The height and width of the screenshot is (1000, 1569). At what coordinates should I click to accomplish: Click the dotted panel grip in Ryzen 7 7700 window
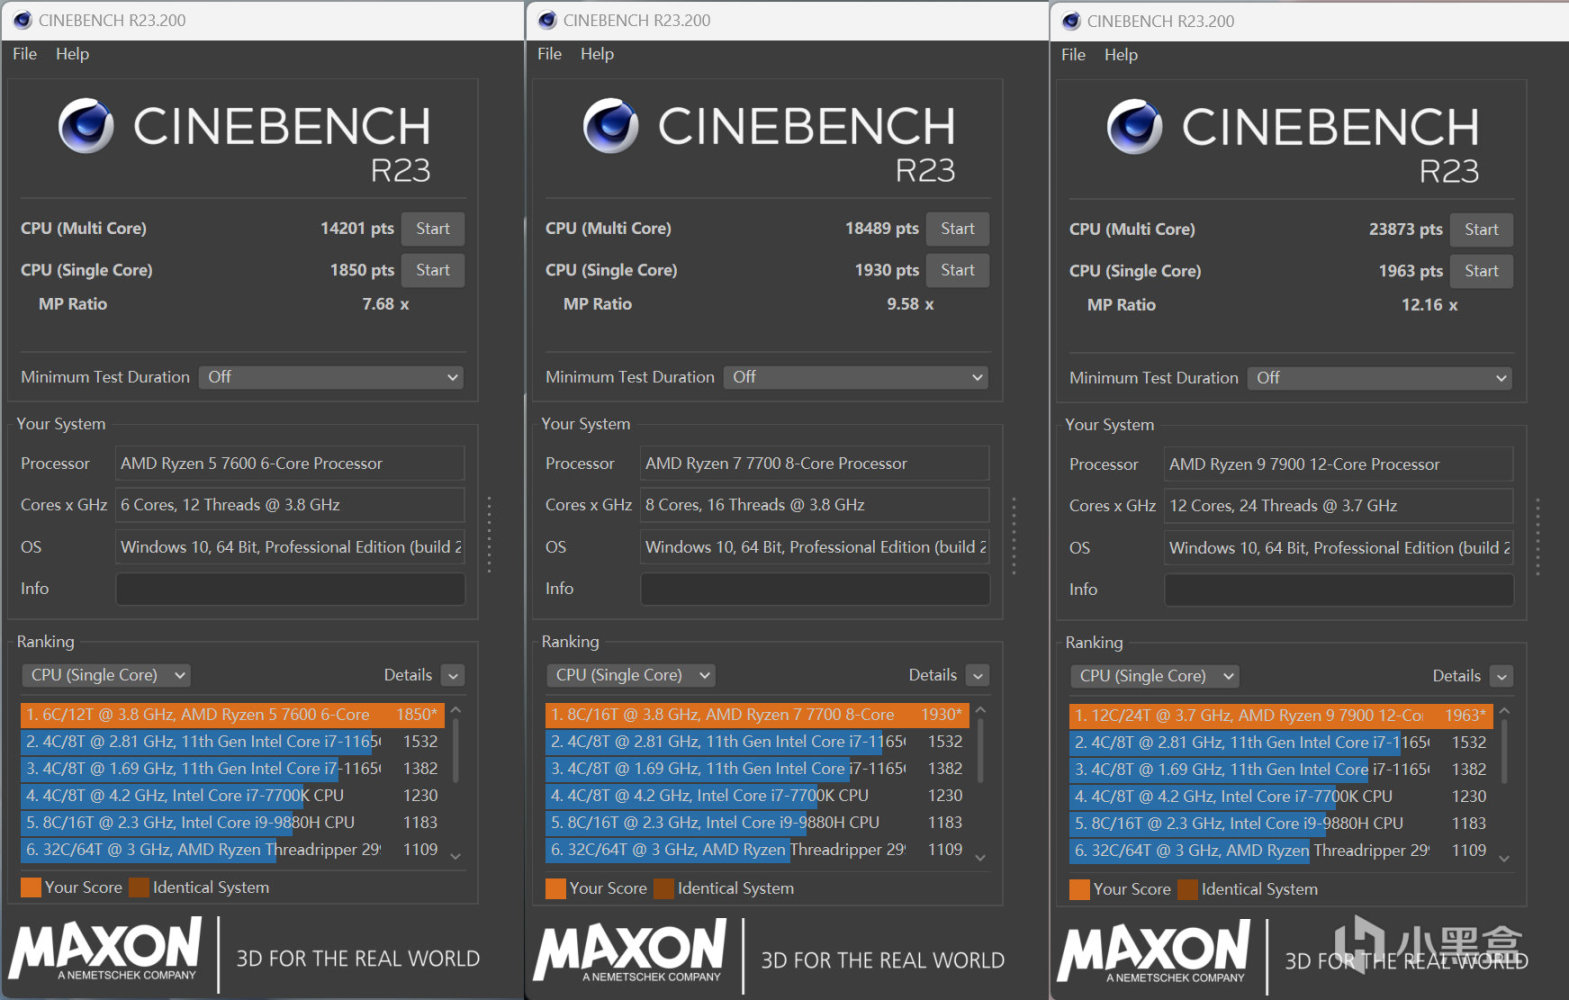click(1014, 536)
